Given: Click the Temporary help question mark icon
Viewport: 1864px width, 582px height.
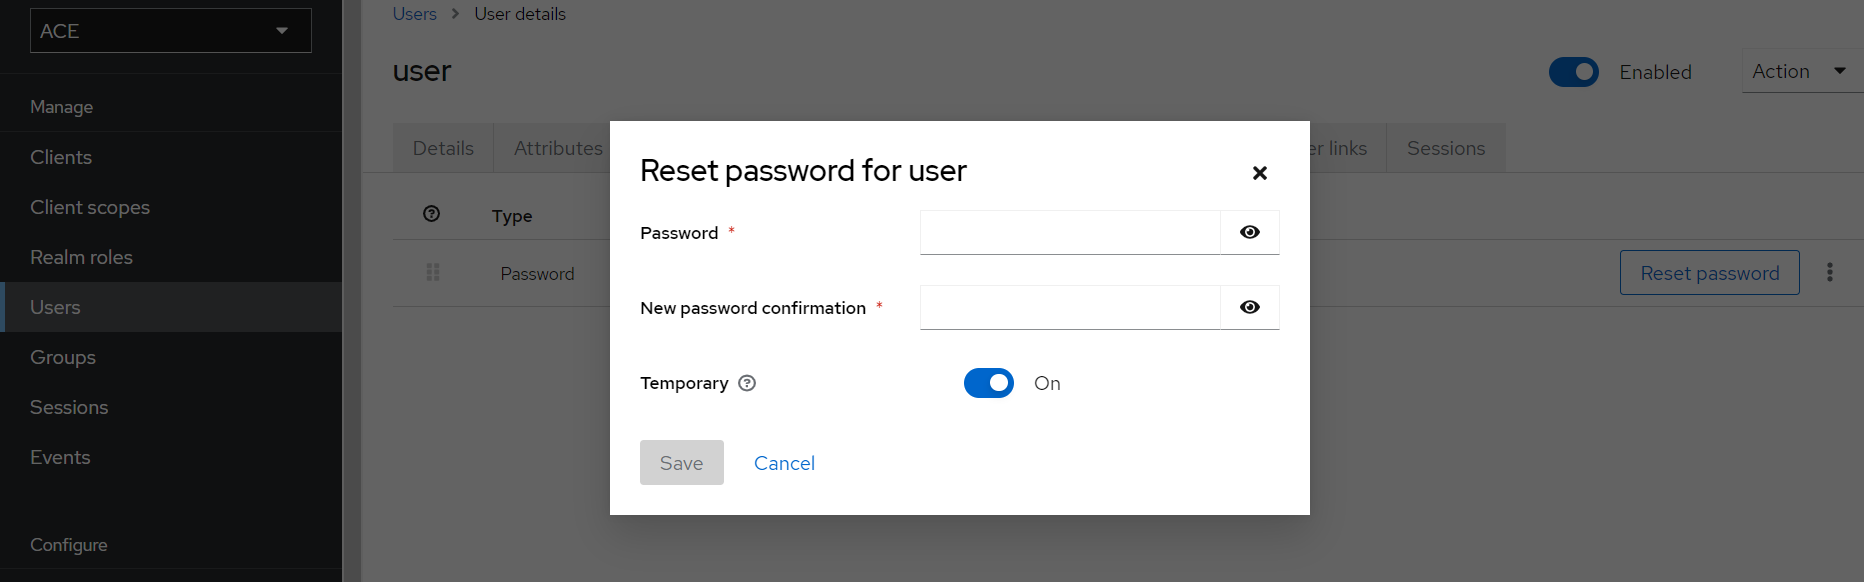Looking at the screenshot, I should click(x=747, y=383).
